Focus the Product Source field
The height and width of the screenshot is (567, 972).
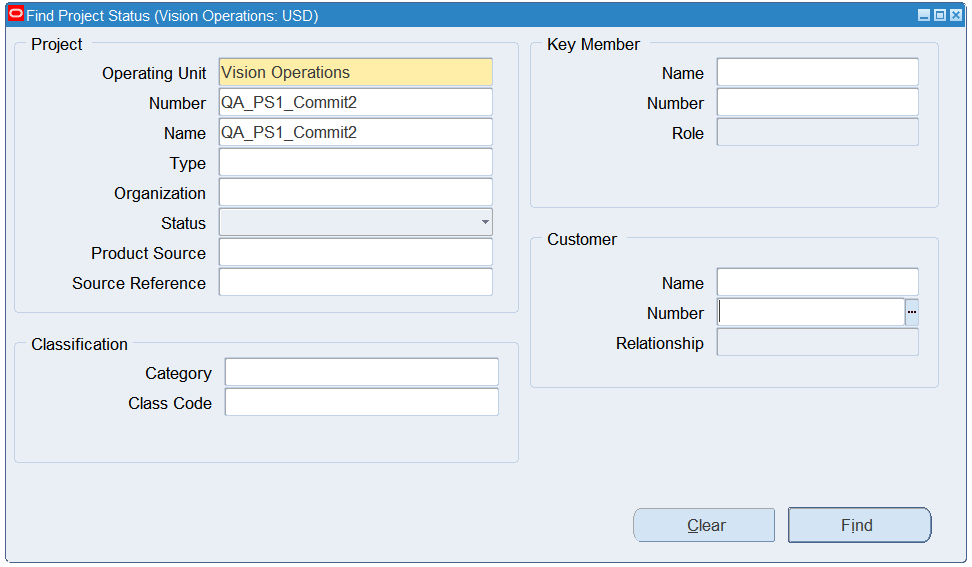point(356,252)
